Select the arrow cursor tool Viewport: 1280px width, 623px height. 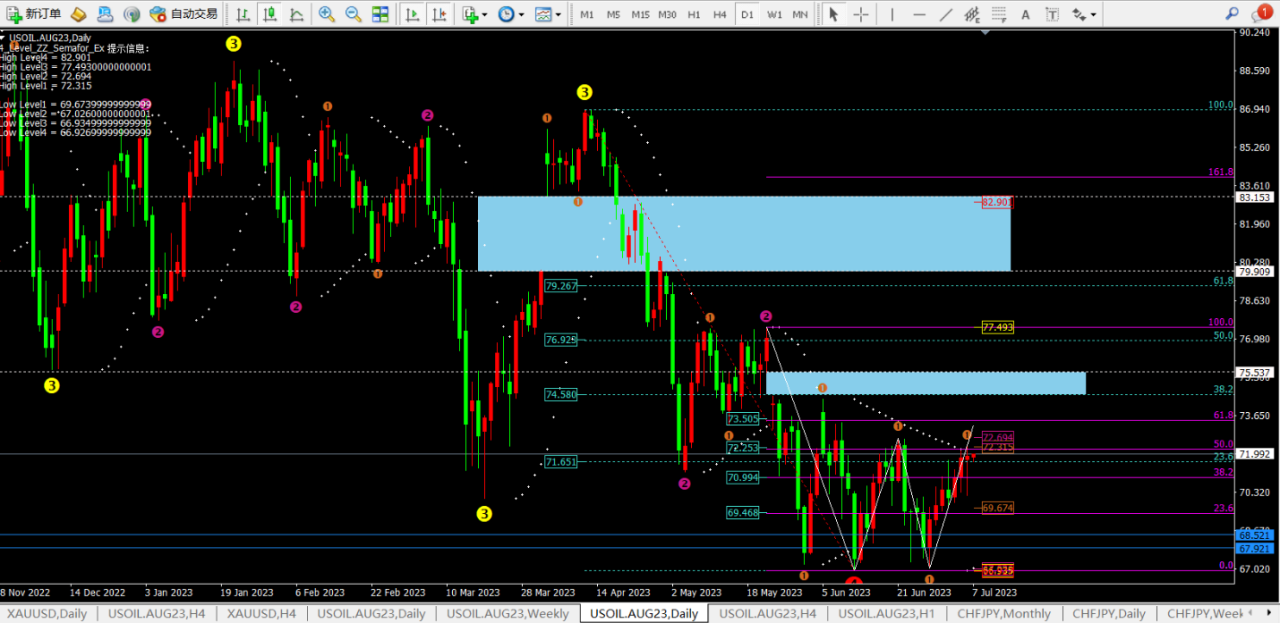pos(834,14)
